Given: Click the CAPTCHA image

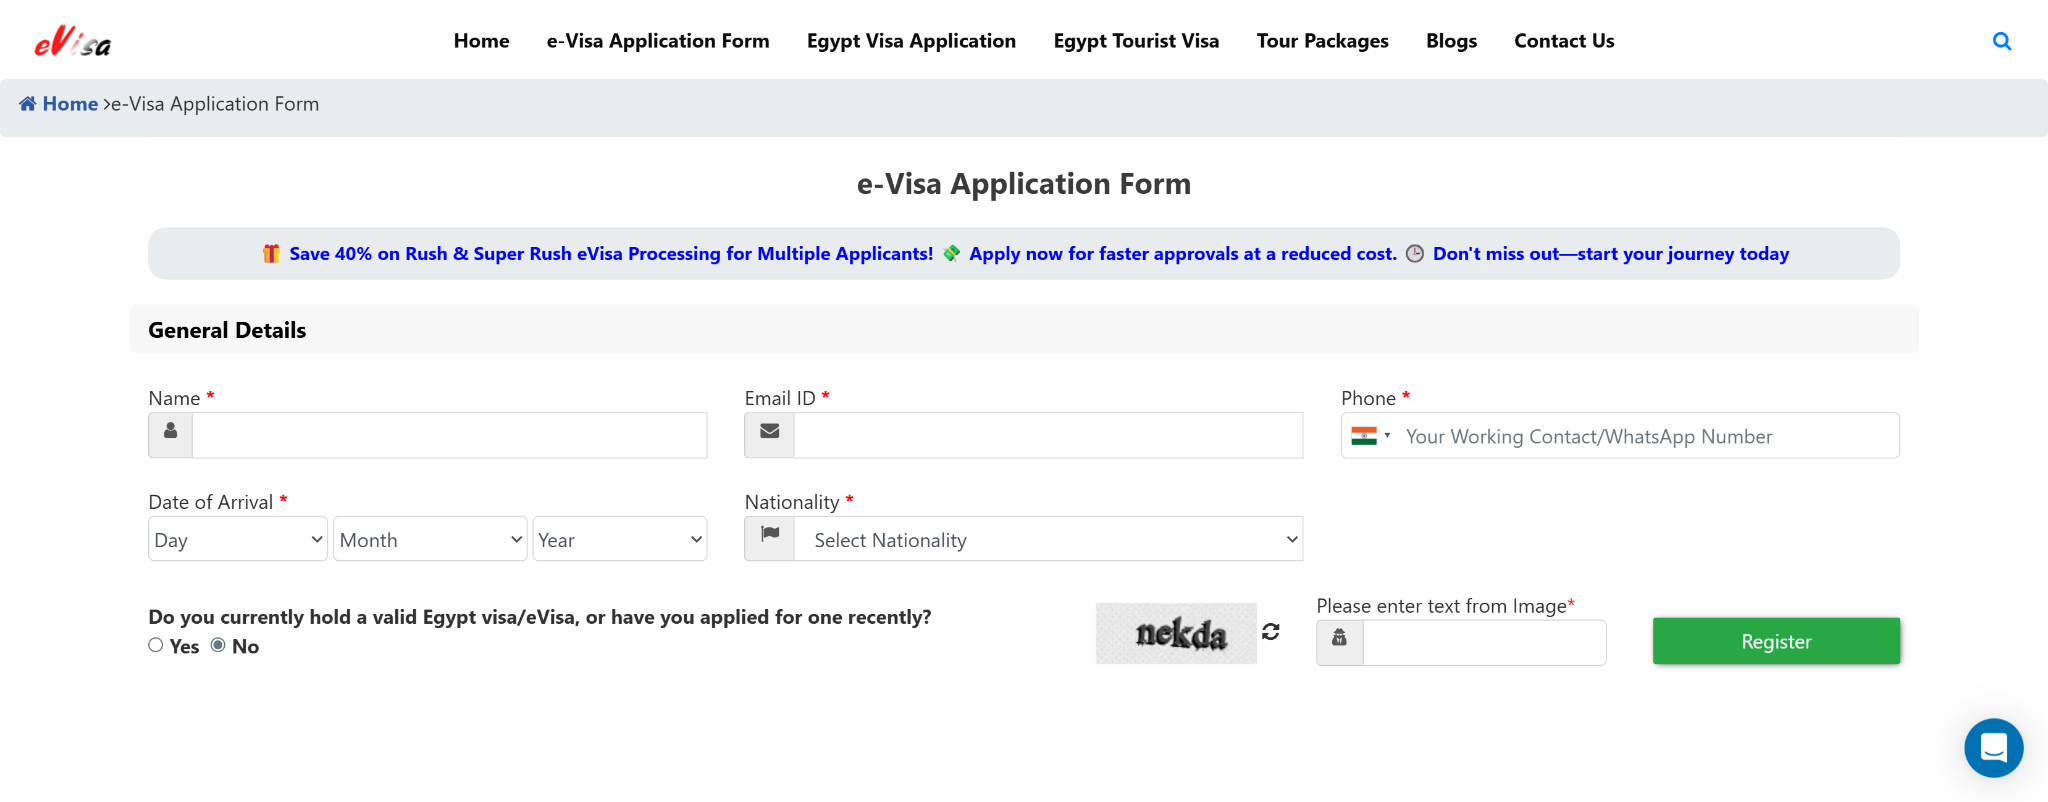Looking at the screenshot, I should (1176, 633).
